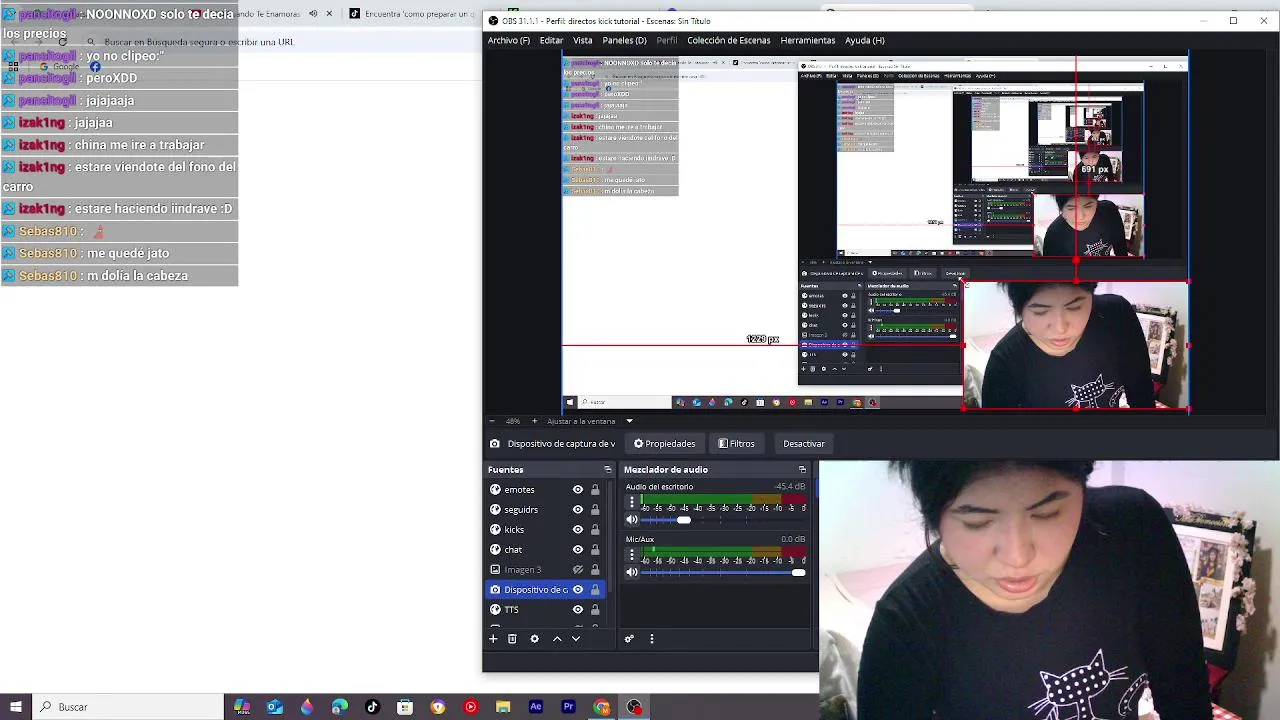Image resolution: width=1280 pixels, height=720 pixels.
Task: Open Adobe Premiere Pro from the taskbar
Action: coord(569,707)
